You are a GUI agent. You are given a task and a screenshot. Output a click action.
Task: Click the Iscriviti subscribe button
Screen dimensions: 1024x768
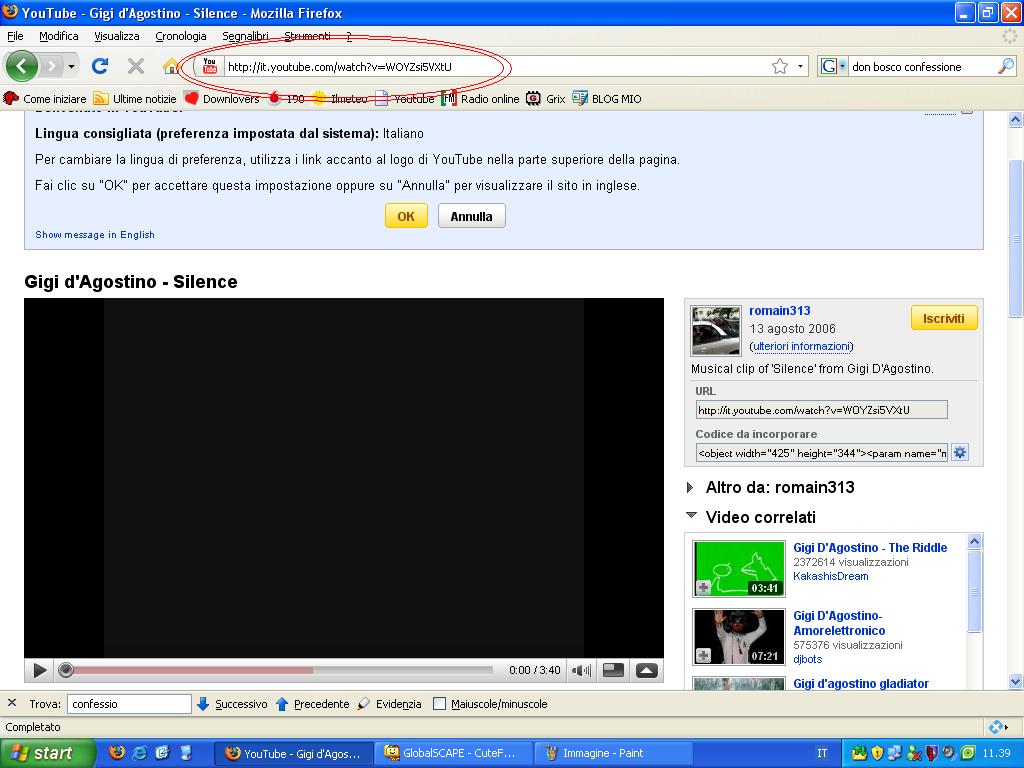pos(944,318)
